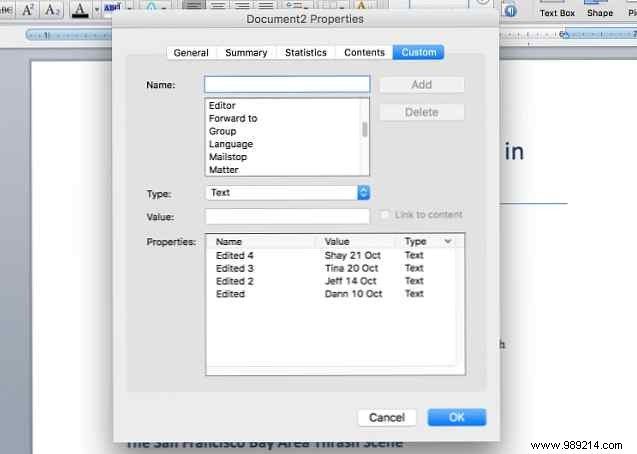The height and width of the screenshot is (454, 637).
Task: Click the Jeff 14 Oct value
Action: pos(351,281)
